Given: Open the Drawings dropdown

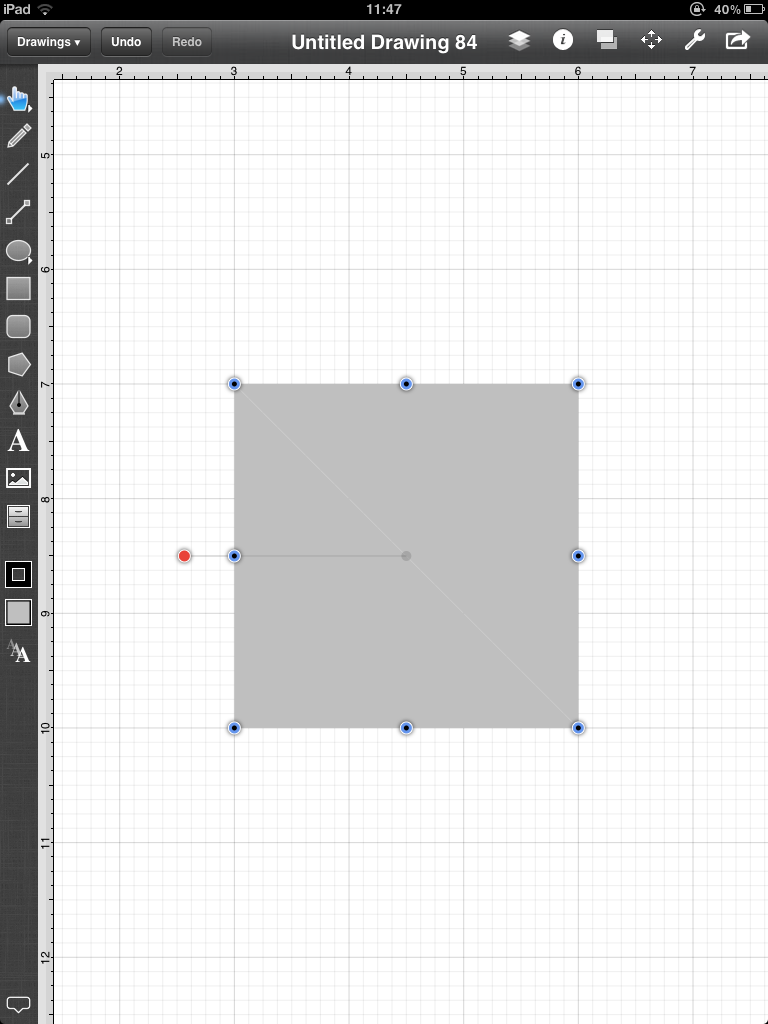Looking at the screenshot, I should coord(49,42).
